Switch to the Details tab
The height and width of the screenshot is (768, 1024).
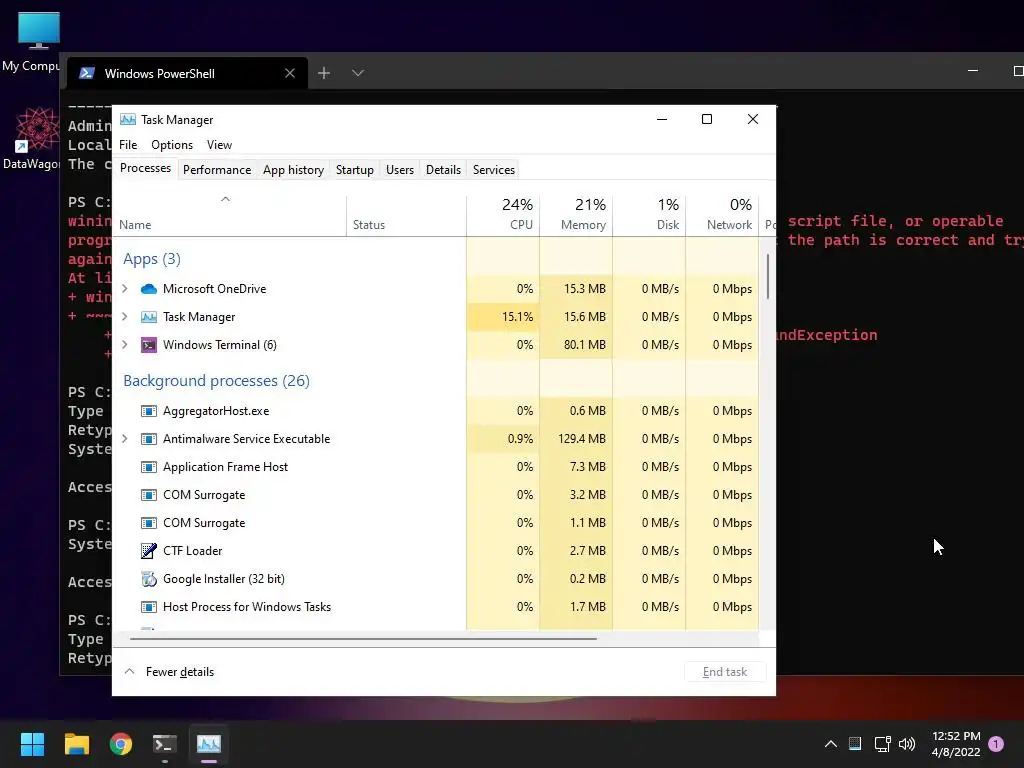click(443, 170)
